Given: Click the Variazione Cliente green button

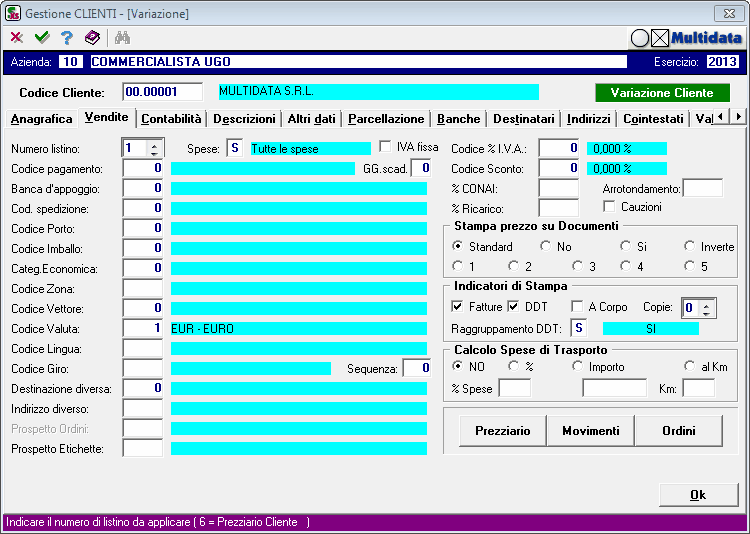Looking at the screenshot, I should [x=662, y=92].
